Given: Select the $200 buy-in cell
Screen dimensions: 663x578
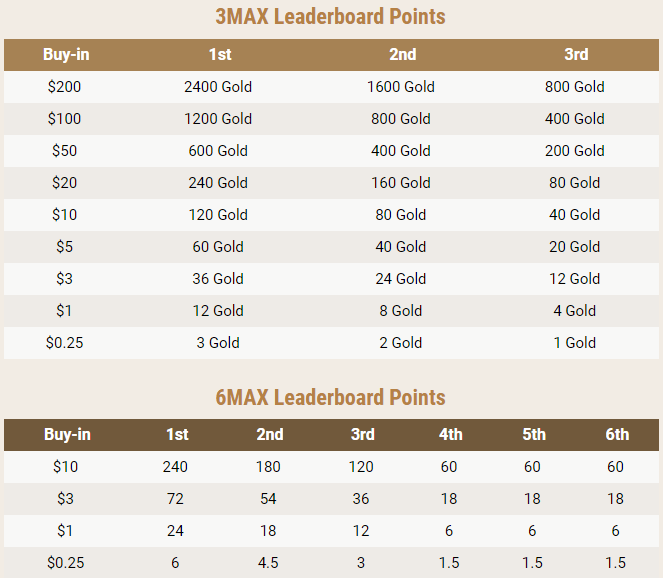Looking at the screenshot, I should (64, 87).
